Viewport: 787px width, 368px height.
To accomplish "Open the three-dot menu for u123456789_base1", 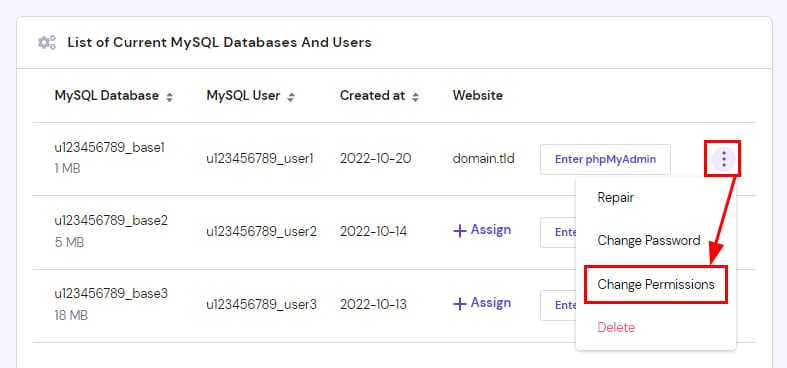I will pyautogui.click(x=723, y=160).
